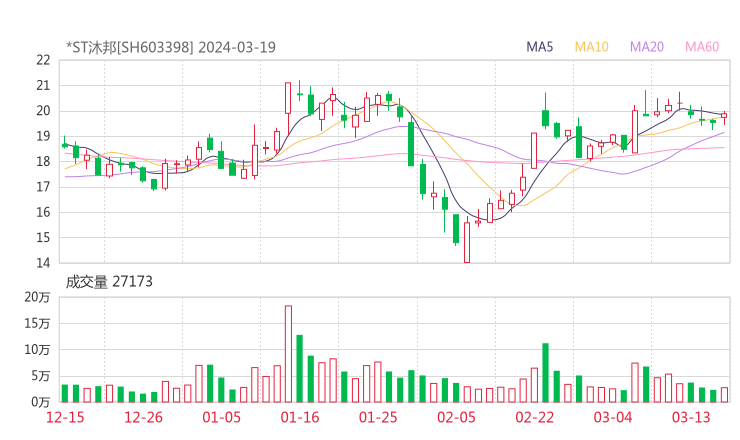Viewport: 740px width, 440px height.
Task: Click the price axis label 15
Action: click(x=43, y=237)
